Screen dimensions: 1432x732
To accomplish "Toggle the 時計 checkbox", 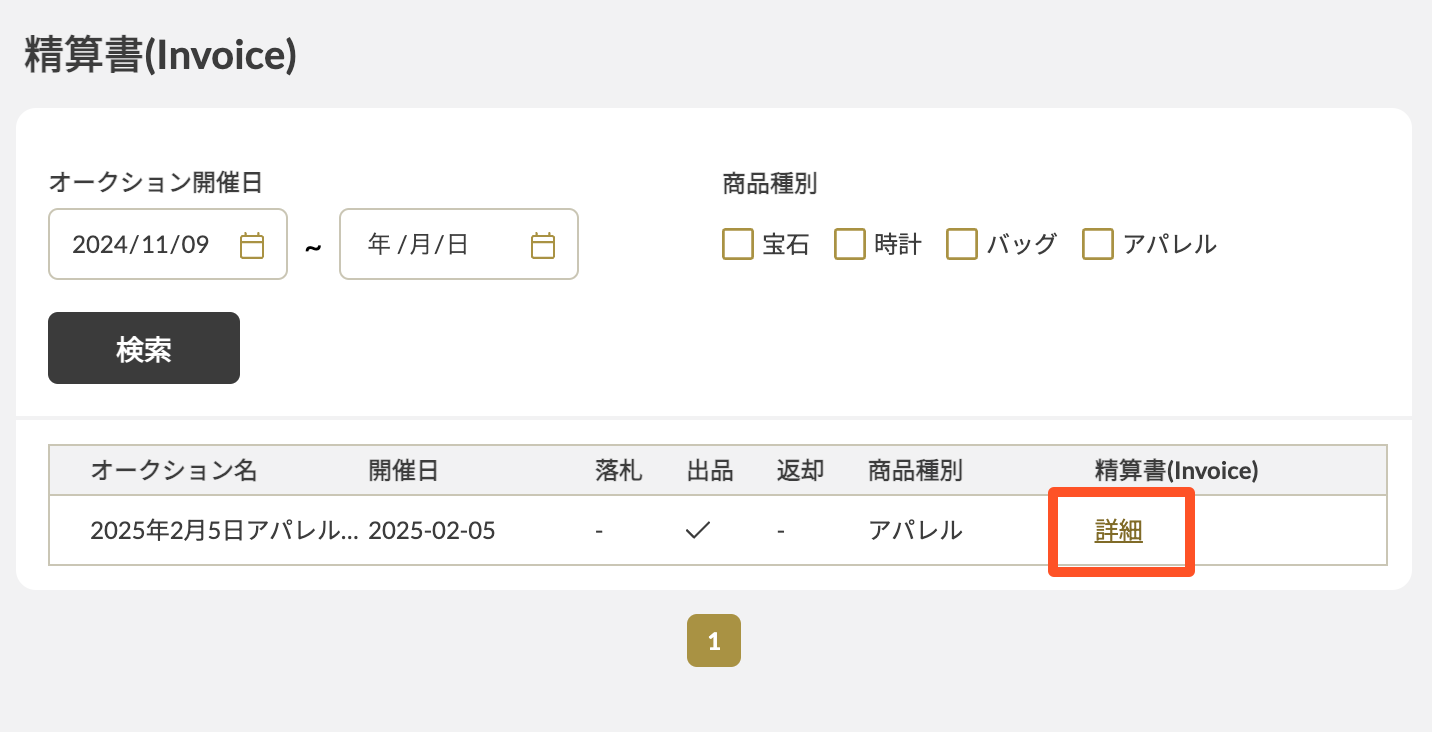I will pos(850,244).
